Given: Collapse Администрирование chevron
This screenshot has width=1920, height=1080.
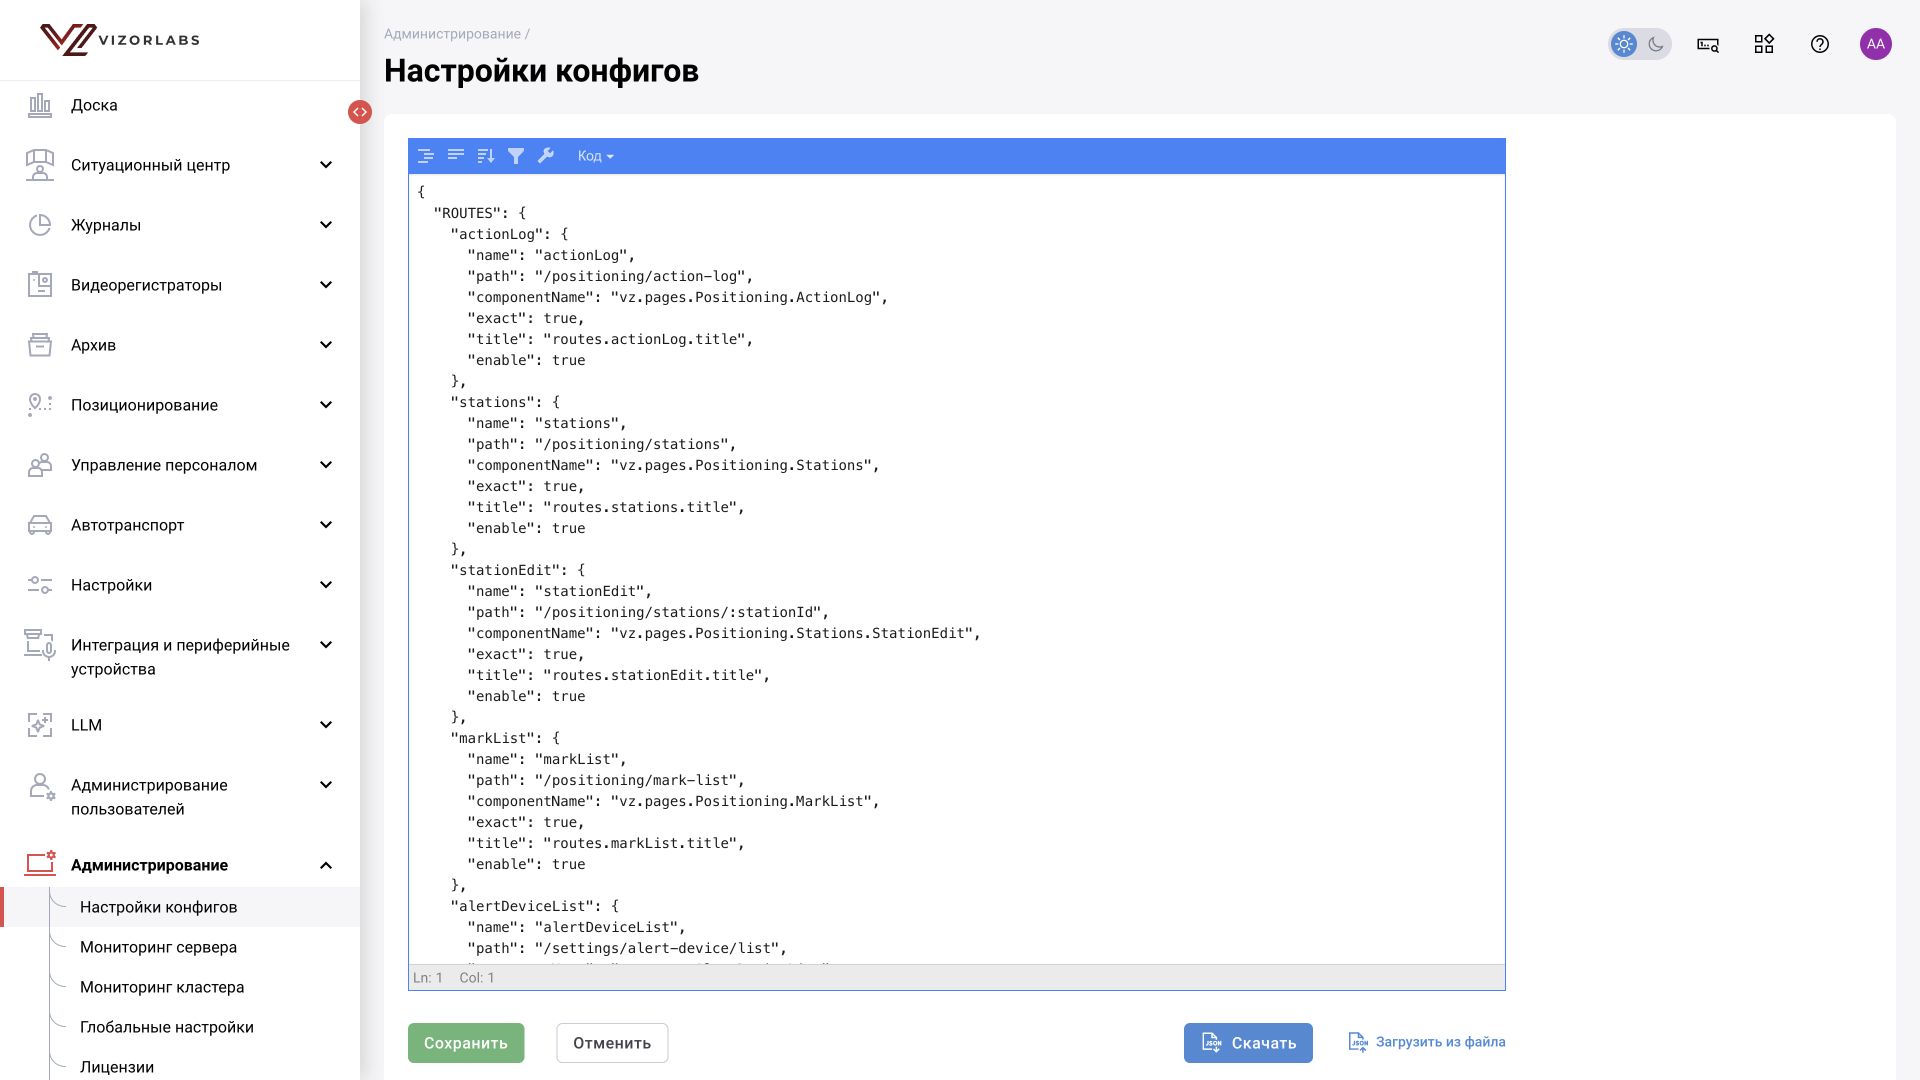Looking at the screenshot, I should tap(326, 865).
